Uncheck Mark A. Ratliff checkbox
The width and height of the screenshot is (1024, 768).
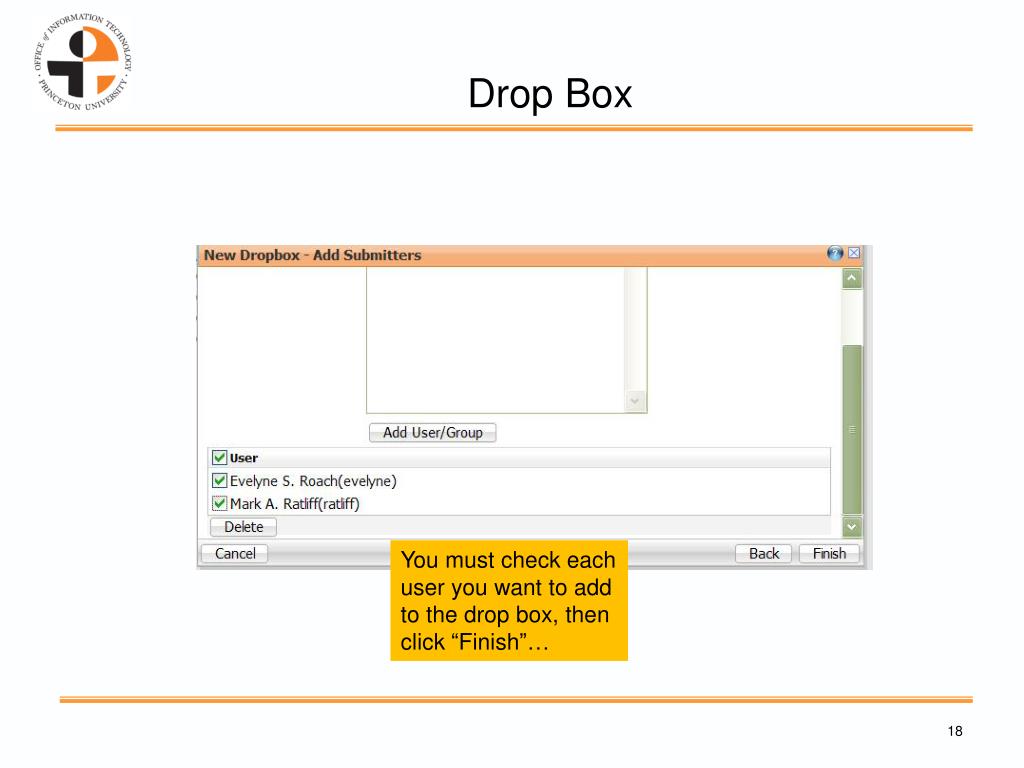(x=219, y=504)
